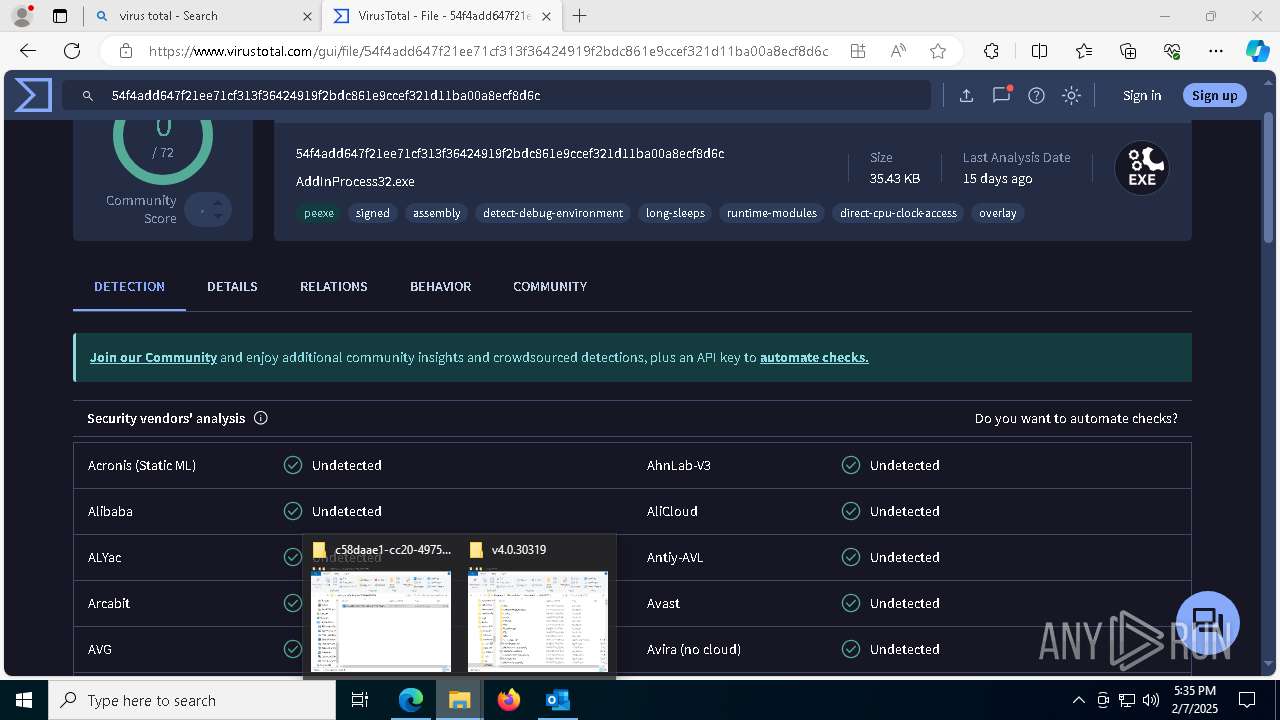1280x720 pixels.
Task: Click the site info lock icon
Action: pyautogui.click(x=125, y=51)
